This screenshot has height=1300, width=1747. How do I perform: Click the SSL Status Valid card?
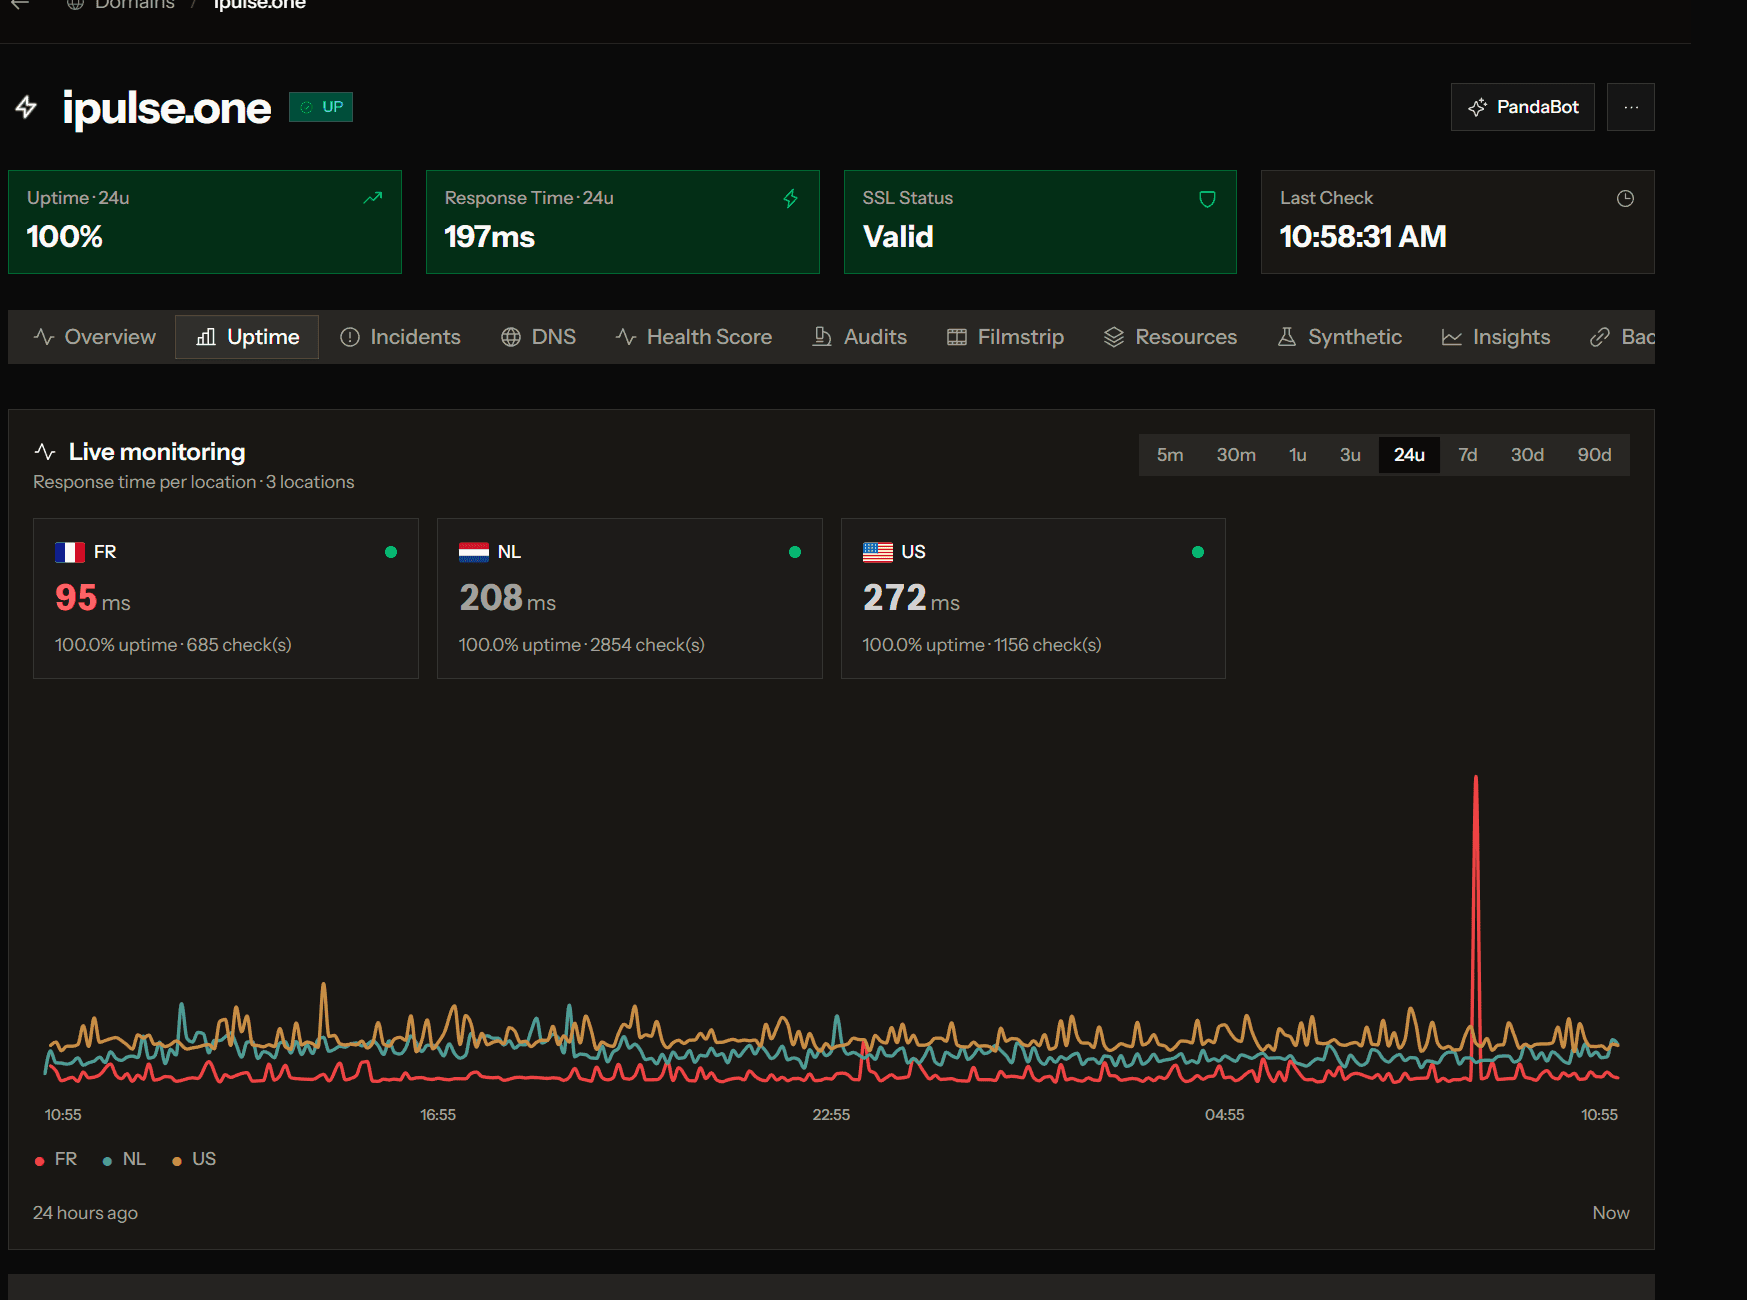(x=1040, y=222)
